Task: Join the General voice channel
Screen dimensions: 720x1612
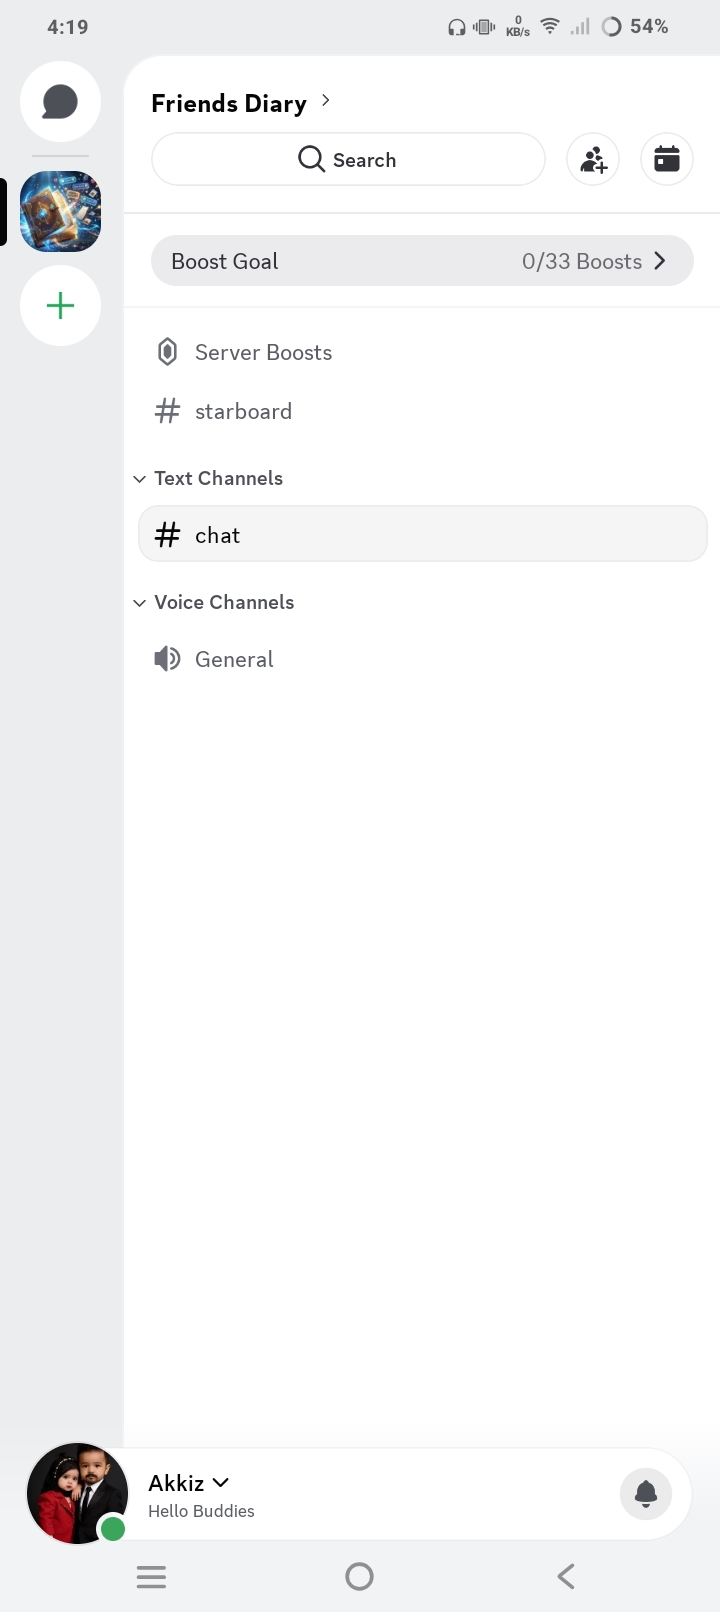Action: coord(214,659)
